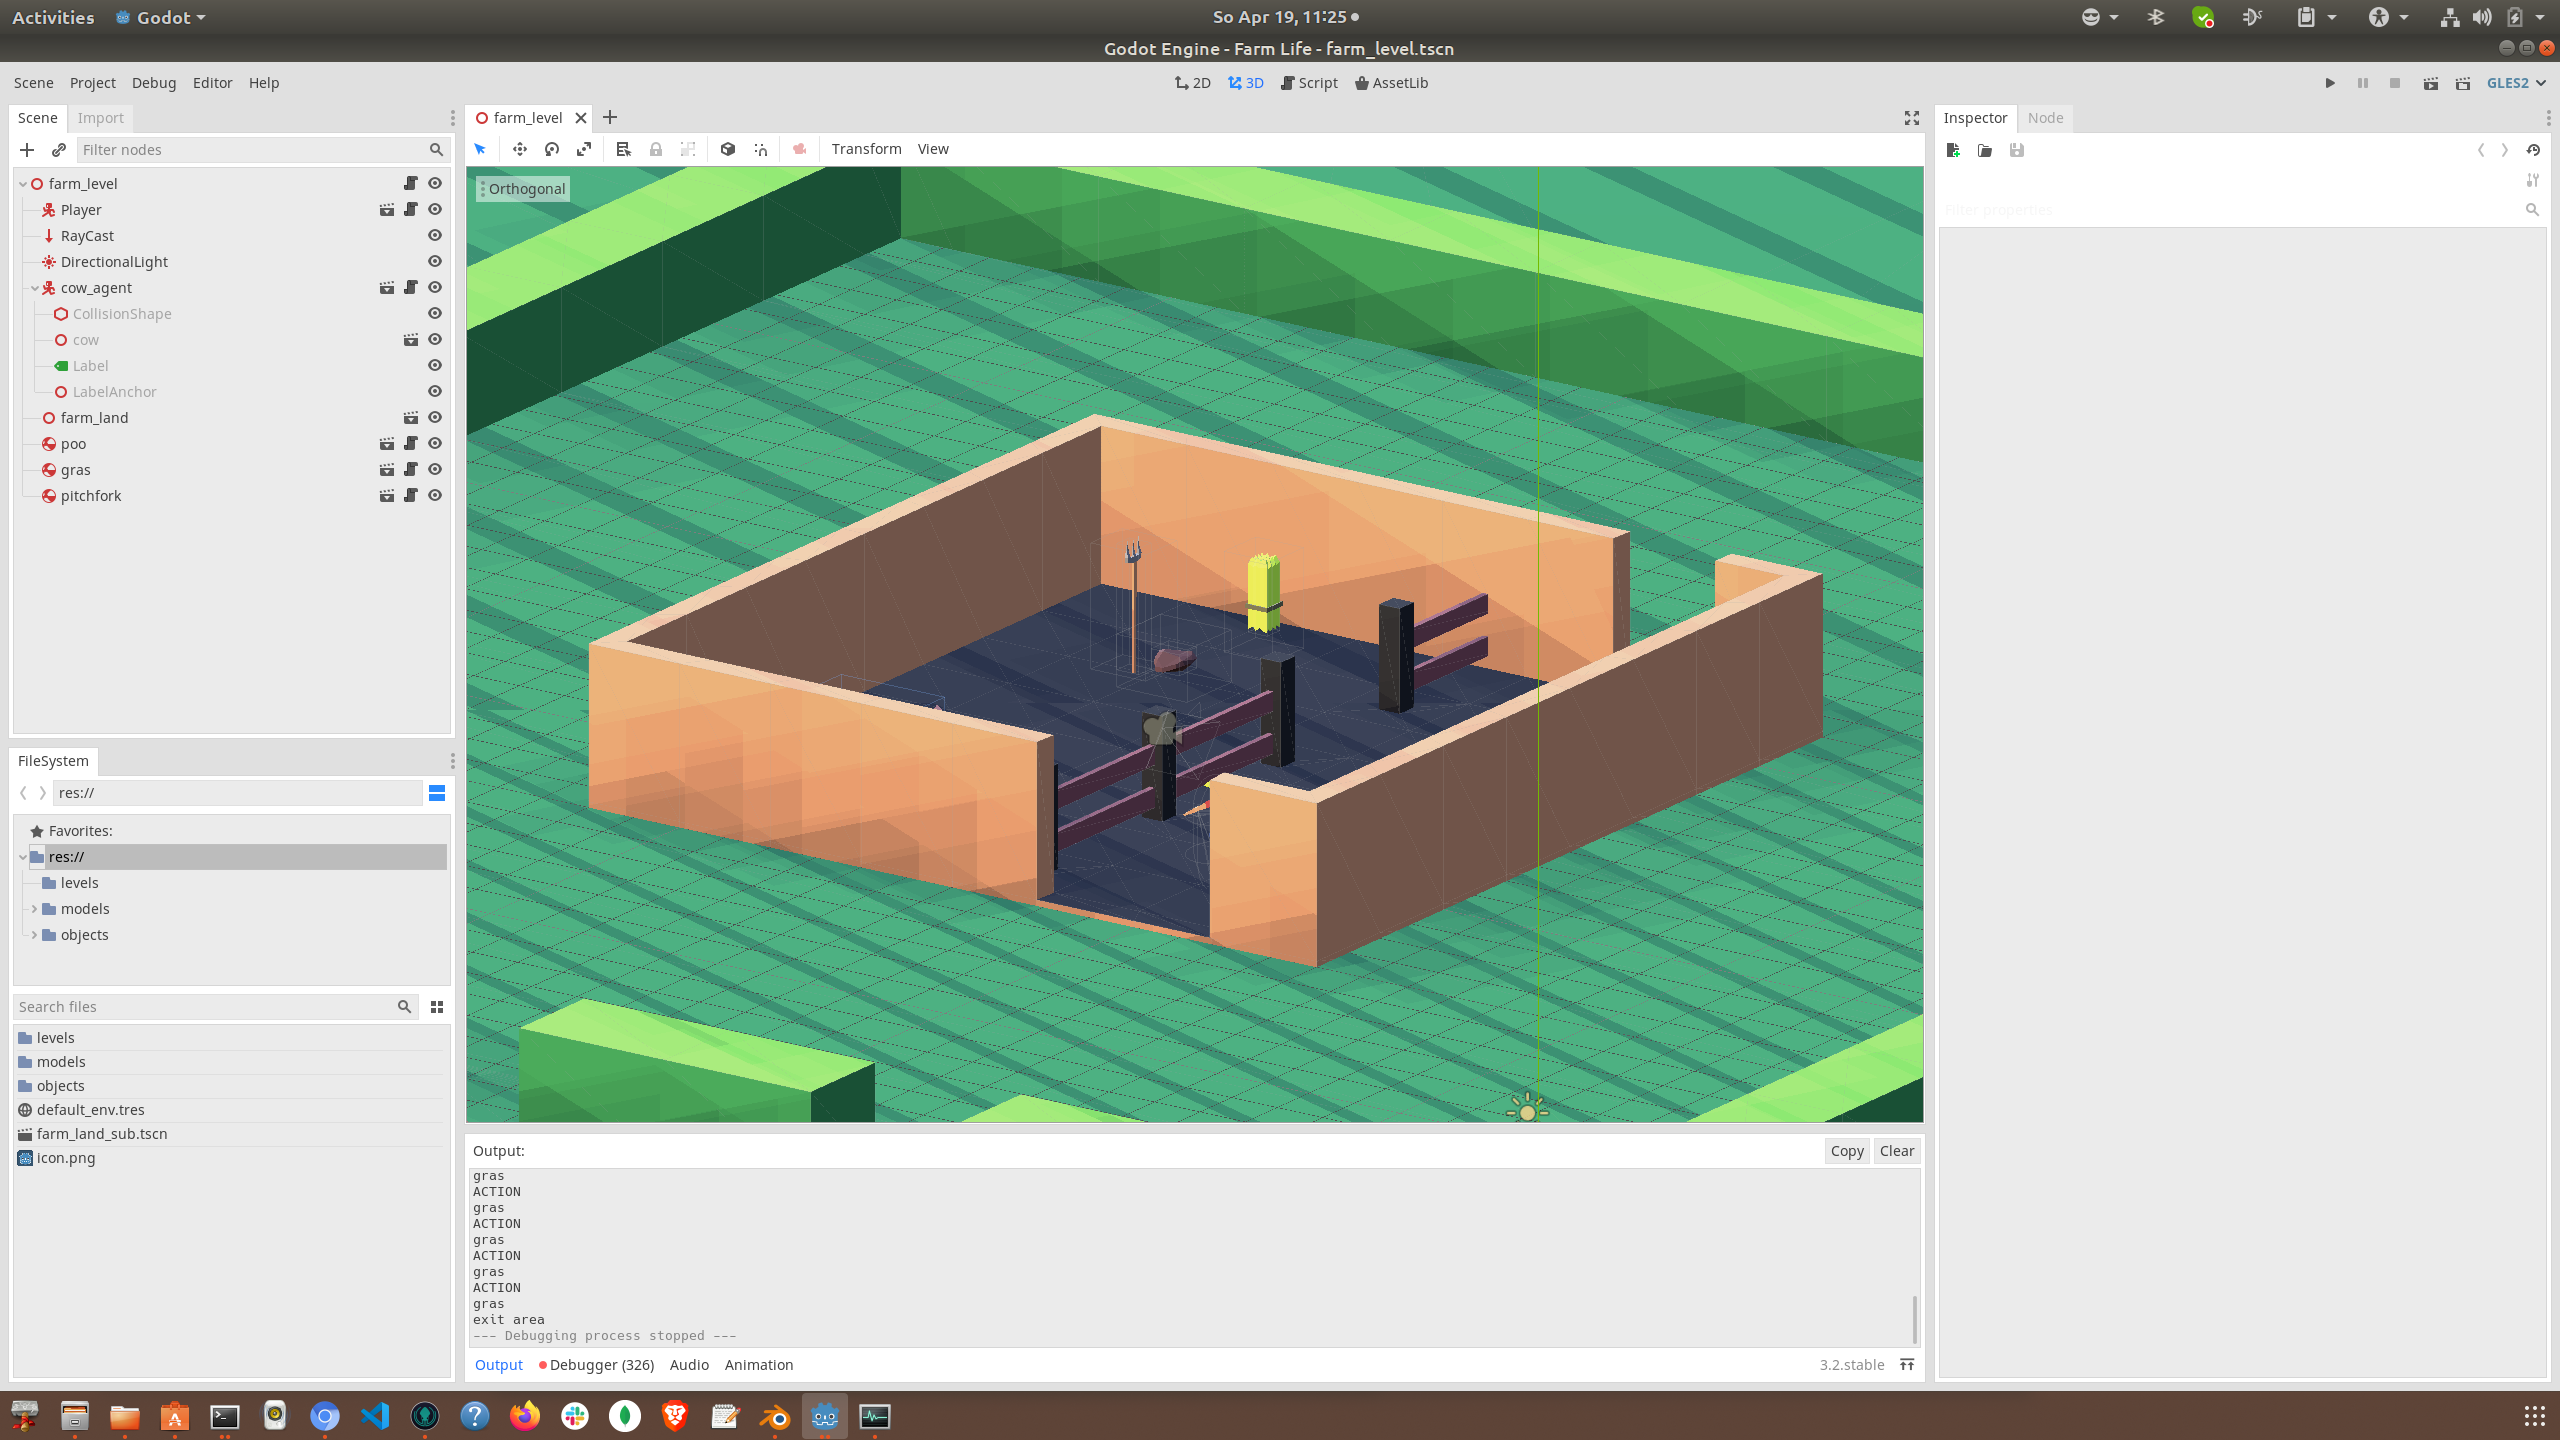Image resolution: width=2560 pixels, height=1440 pixels.
Task: Toggle visibility of pitchfork node
Action: click(435, 496)
